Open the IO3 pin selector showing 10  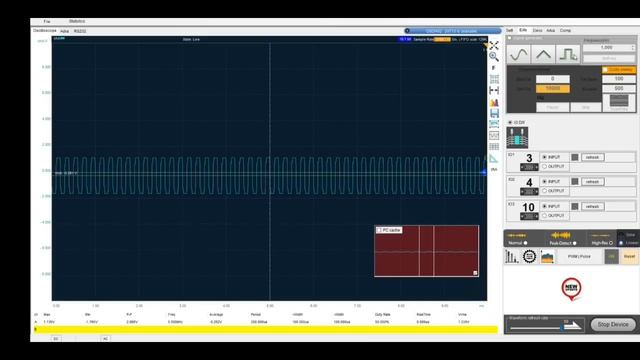(x=529, y=216)
